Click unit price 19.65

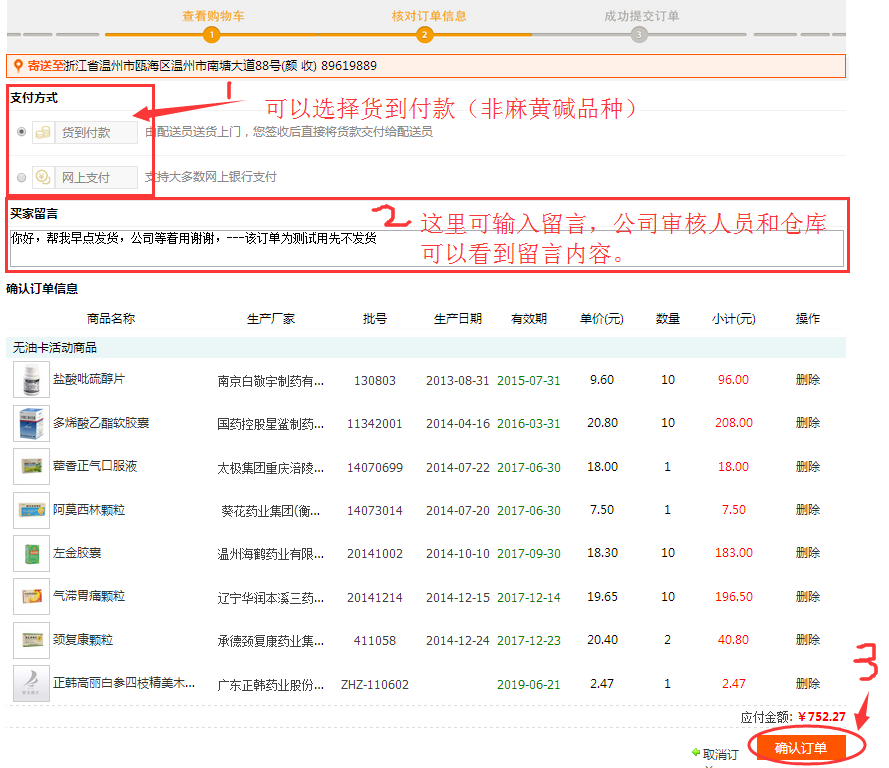coord(602,596)
